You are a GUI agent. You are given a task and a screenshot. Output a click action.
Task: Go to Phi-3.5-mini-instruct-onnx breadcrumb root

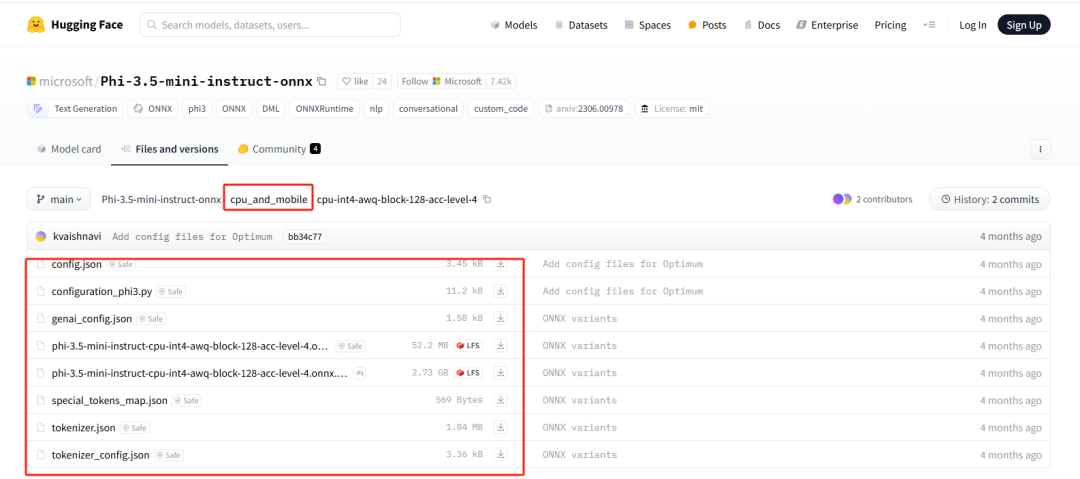tap(161, 199)
